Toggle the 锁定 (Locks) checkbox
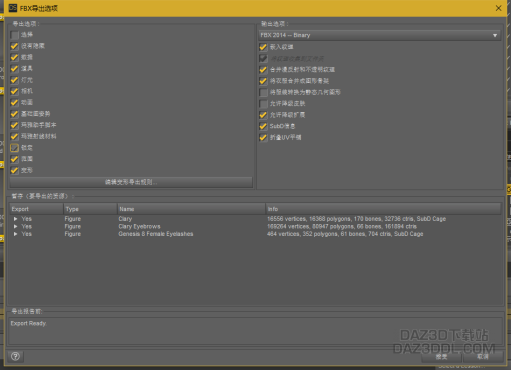 click(x=14, y=148)
